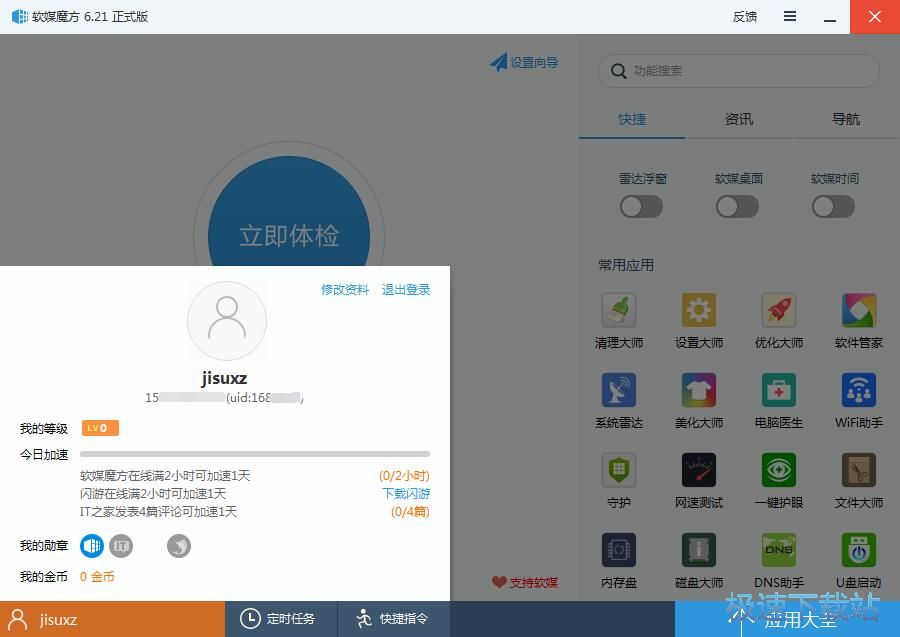Click the 功能搜索 search field
The width and height of the screenshot is (900, 637).
click(x=739, y=71)
